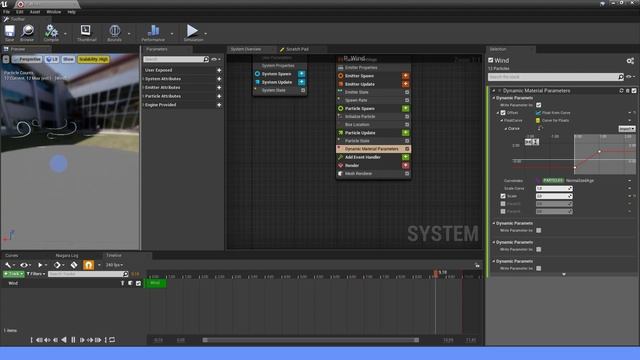Open the 240 fps frame rate dropdown

[114, 265]
